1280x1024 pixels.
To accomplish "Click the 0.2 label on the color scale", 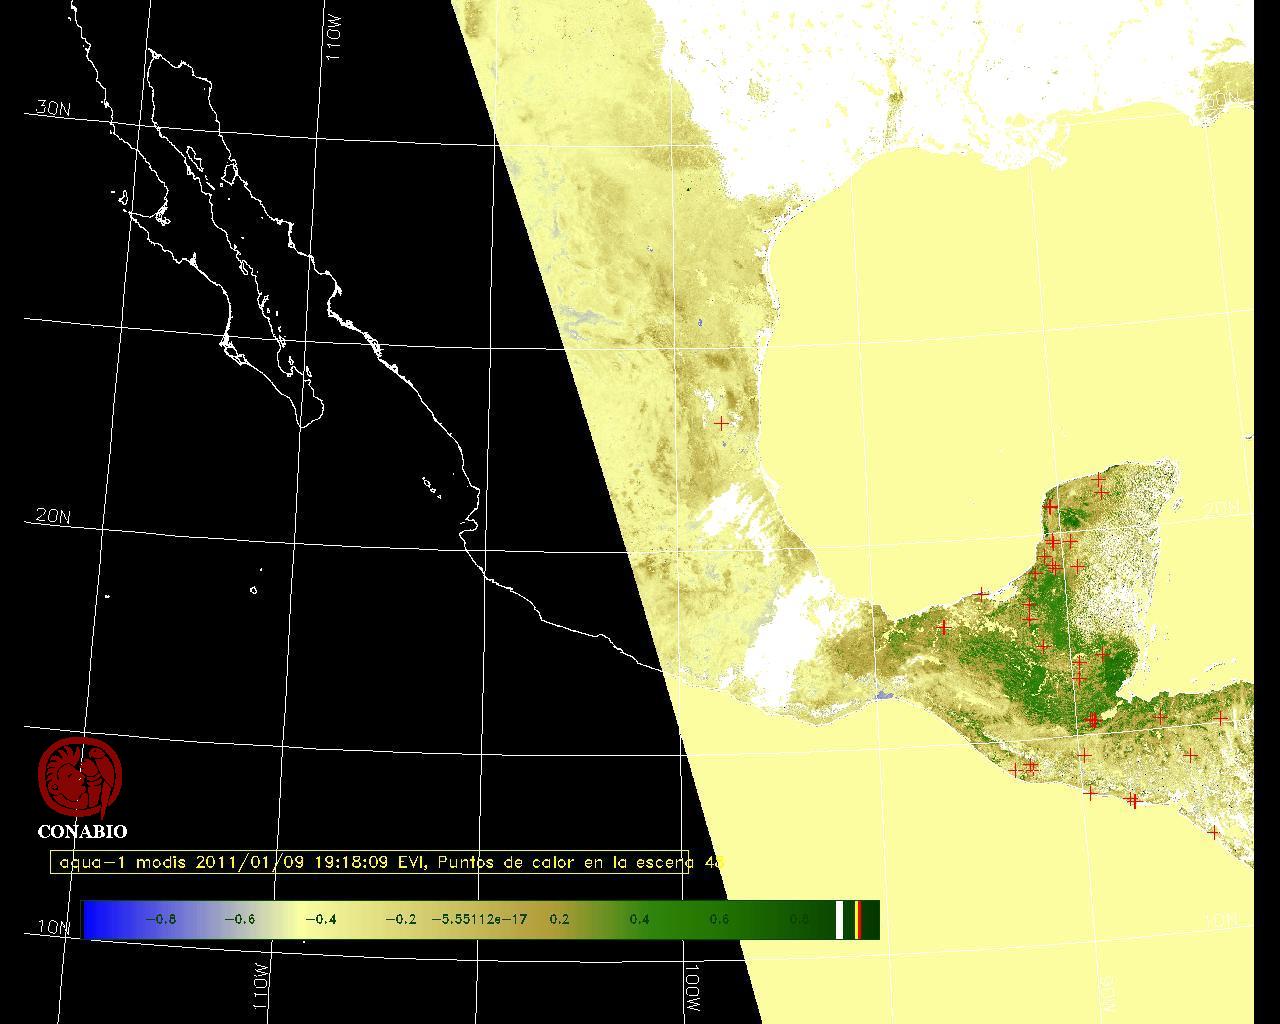I will pos(559,919).
